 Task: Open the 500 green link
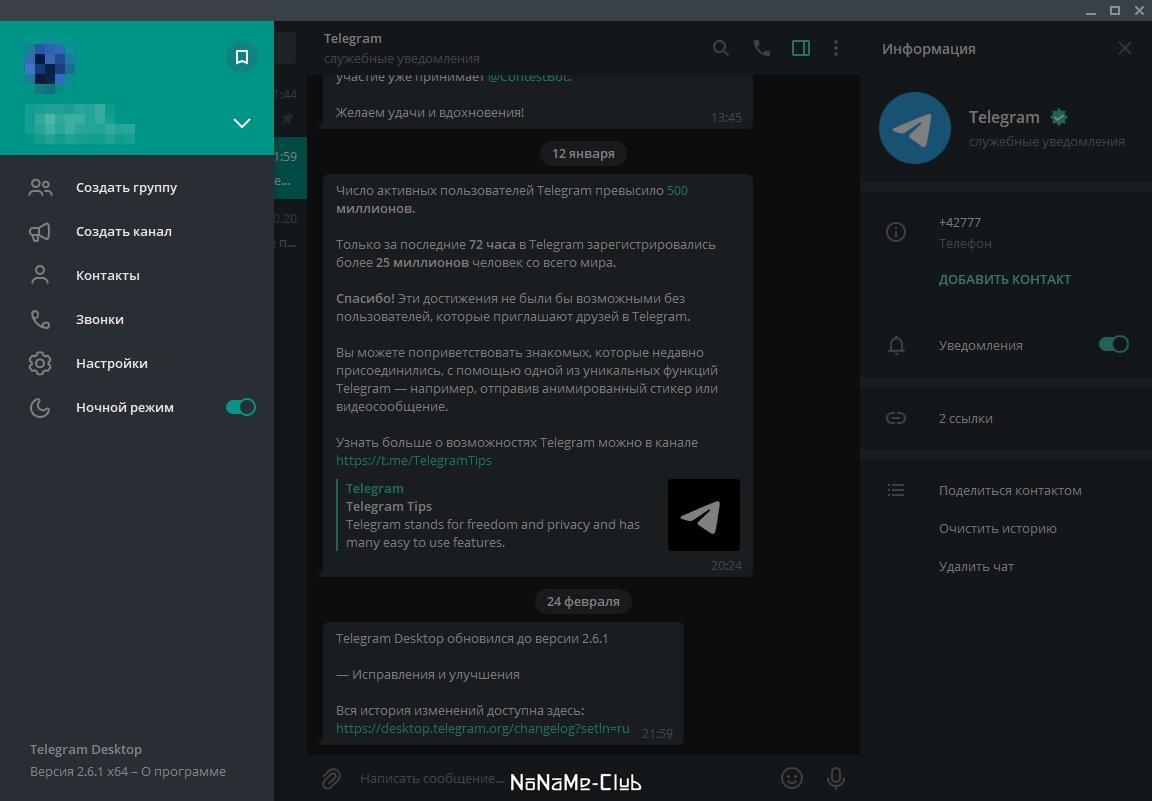[x=677, y=190]
